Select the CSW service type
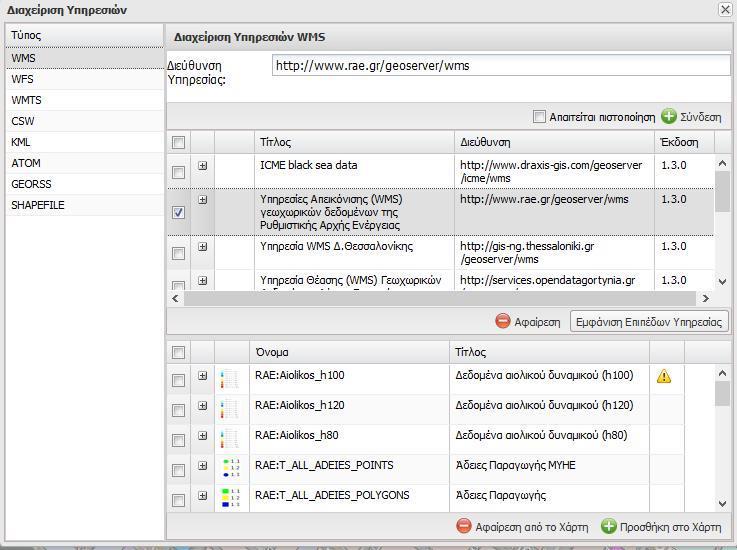This screenshot has width=737, height=550. coord(85,121)
